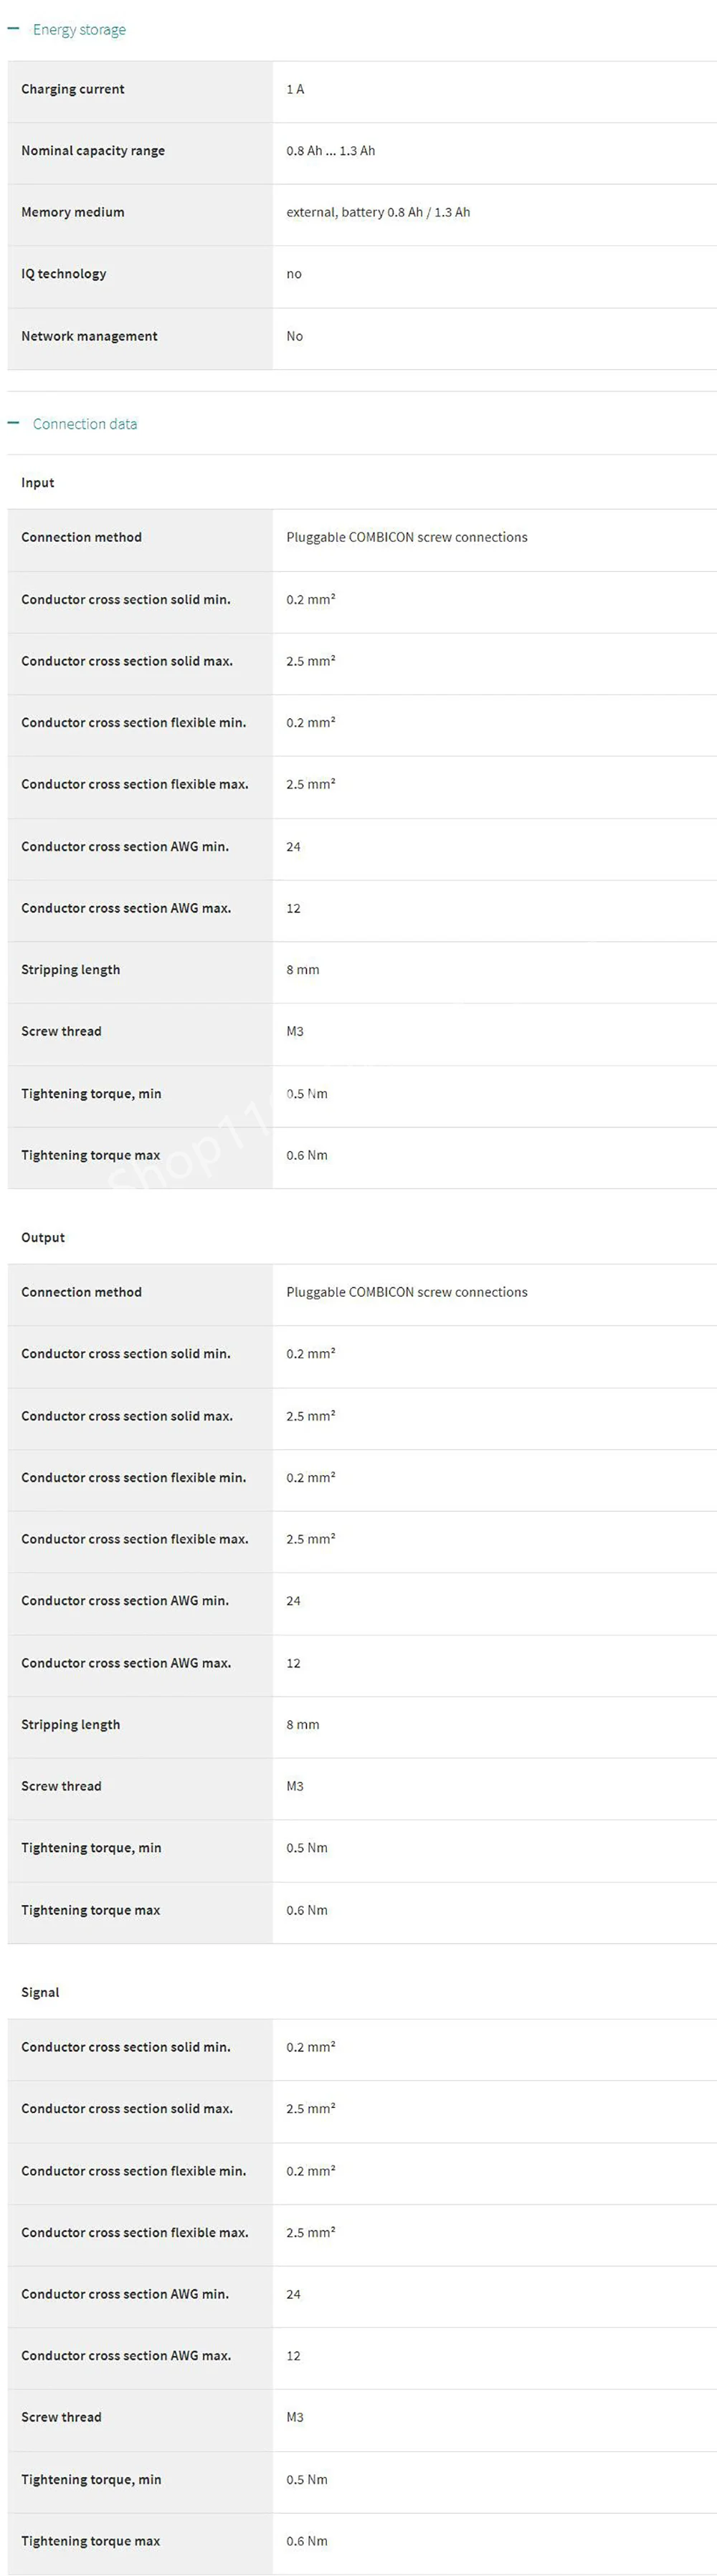This screenshot has height=2576, width=717.
Task: Click the Charging current value "1 A"
Action: coord(295,89)
